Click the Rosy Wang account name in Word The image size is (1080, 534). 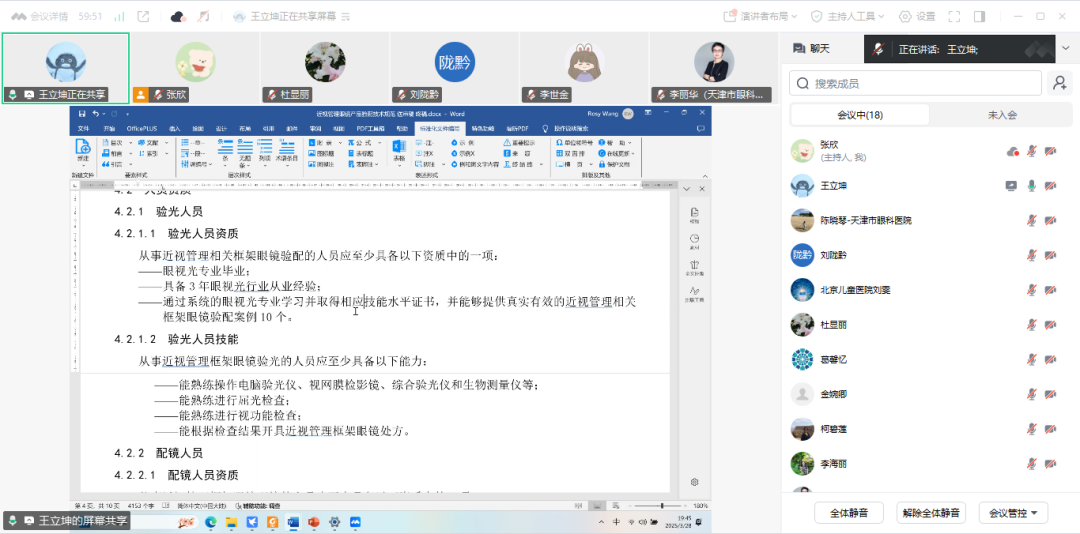pyautogui.click(x=603, y=113)
